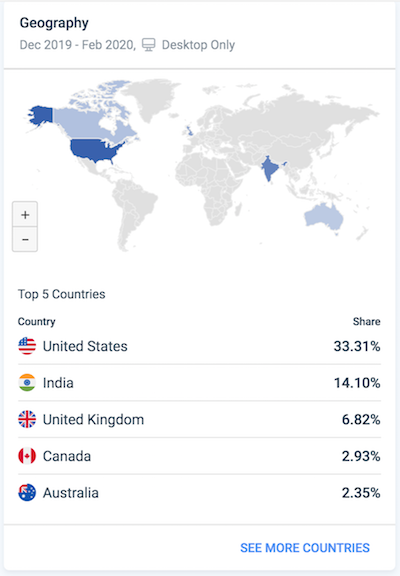400x576 pixels.
Task: Zoom in on the map with plus button
Action: tap(25, 215)
